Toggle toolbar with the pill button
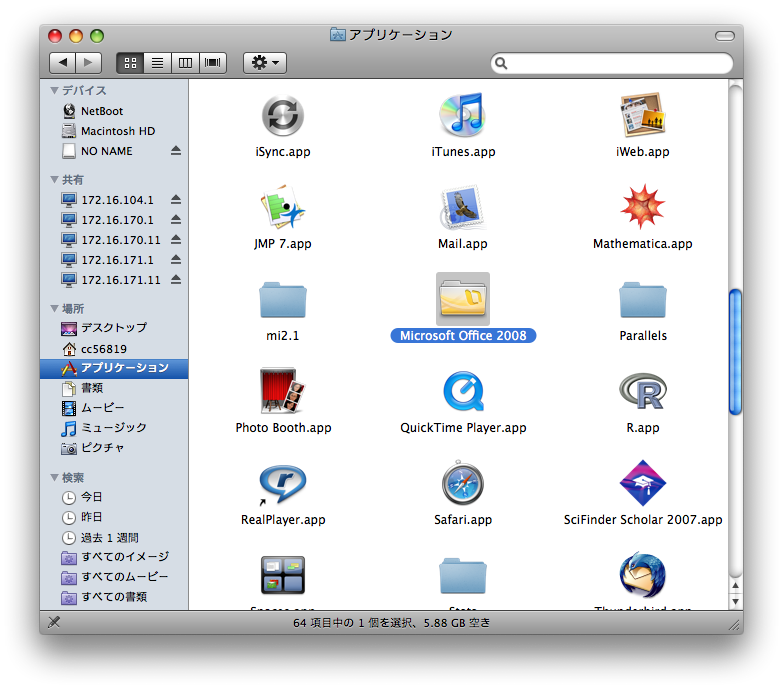The width and height of the screenshot is (783, 689). 725,36
